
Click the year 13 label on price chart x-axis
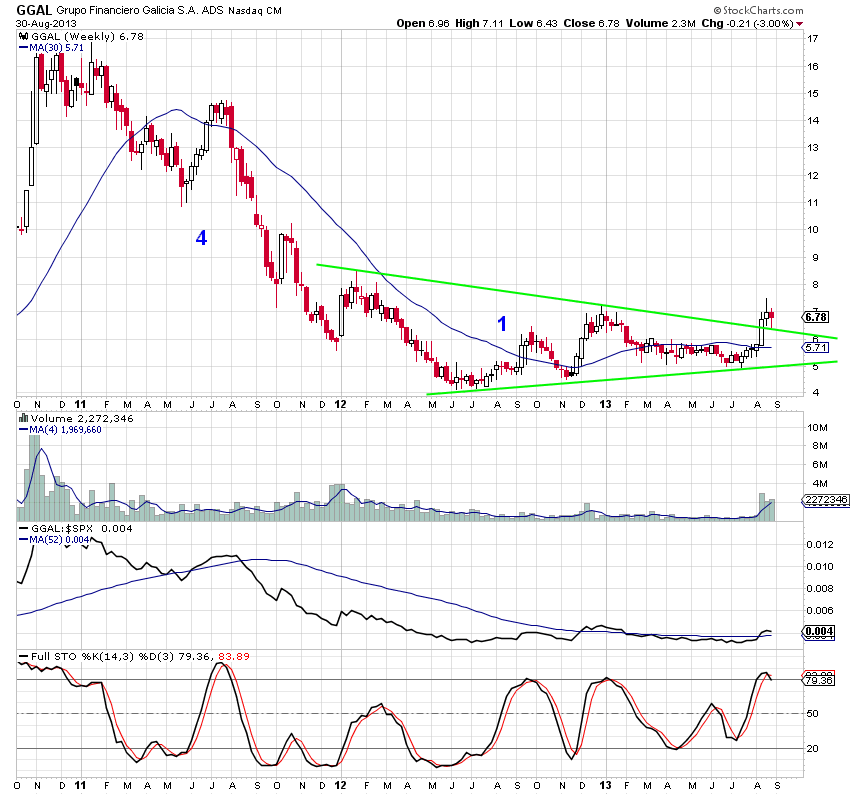pyautogui.click(x=606, y=404)
